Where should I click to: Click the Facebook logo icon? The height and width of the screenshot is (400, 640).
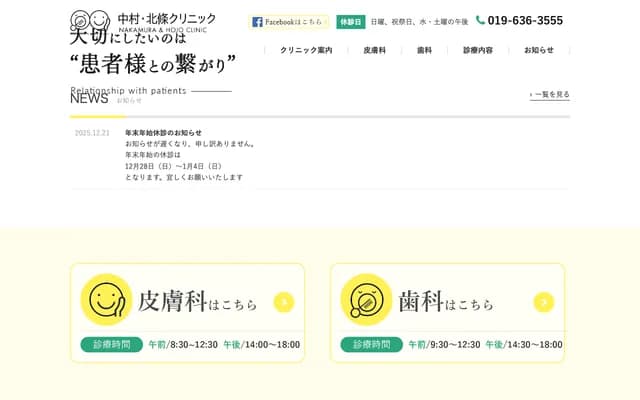point(257,21)
